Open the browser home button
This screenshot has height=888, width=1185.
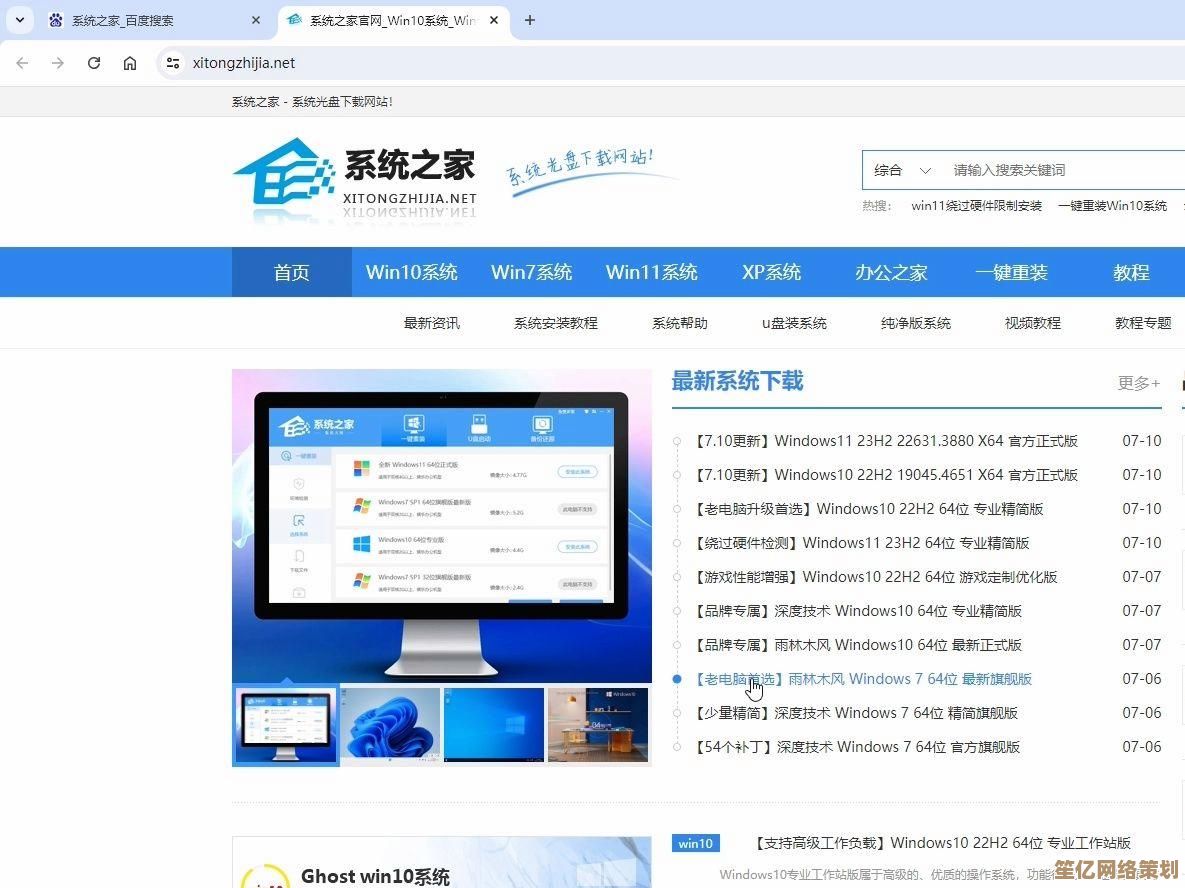130,63
